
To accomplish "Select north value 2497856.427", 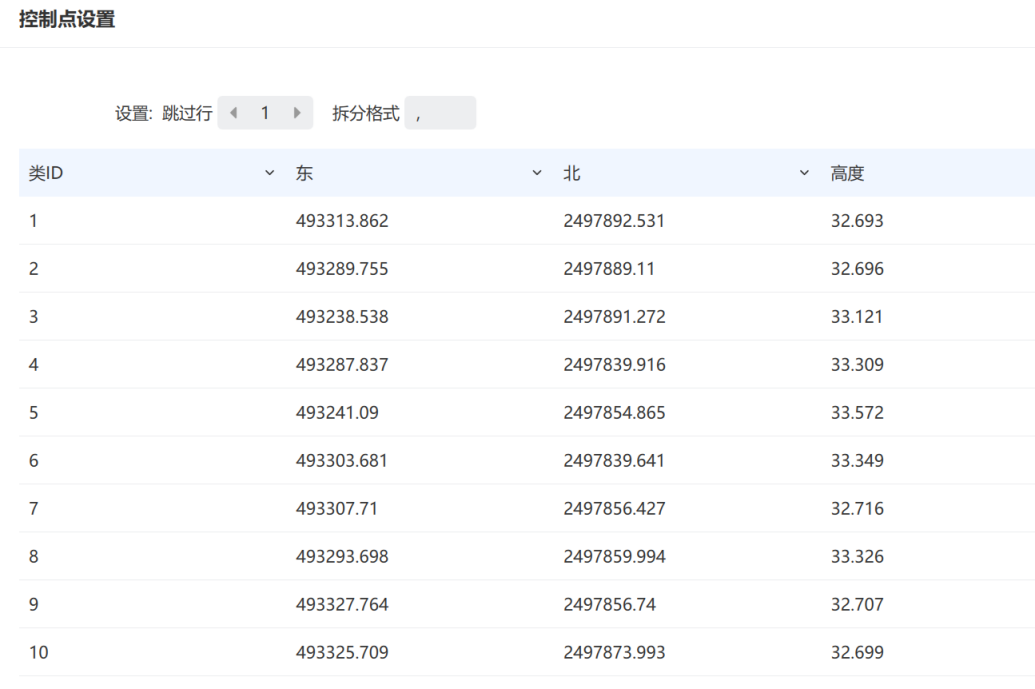I will point(614,509).
